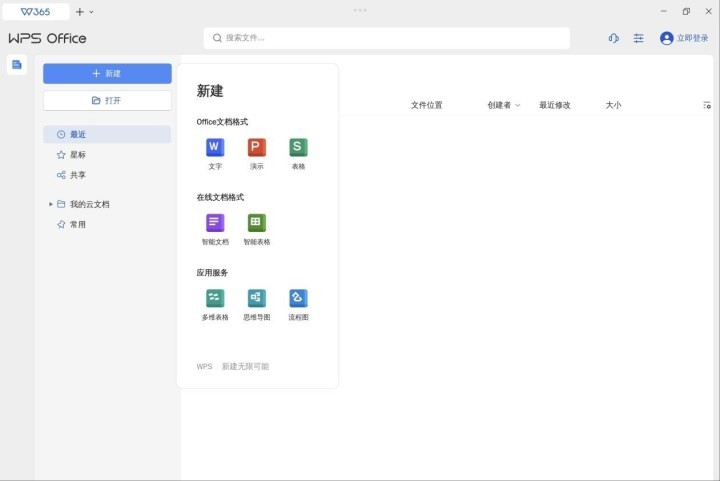Create a new 智能表格 online sheet
The height and width of the screenshot is (481, 720).
[257, 229]
